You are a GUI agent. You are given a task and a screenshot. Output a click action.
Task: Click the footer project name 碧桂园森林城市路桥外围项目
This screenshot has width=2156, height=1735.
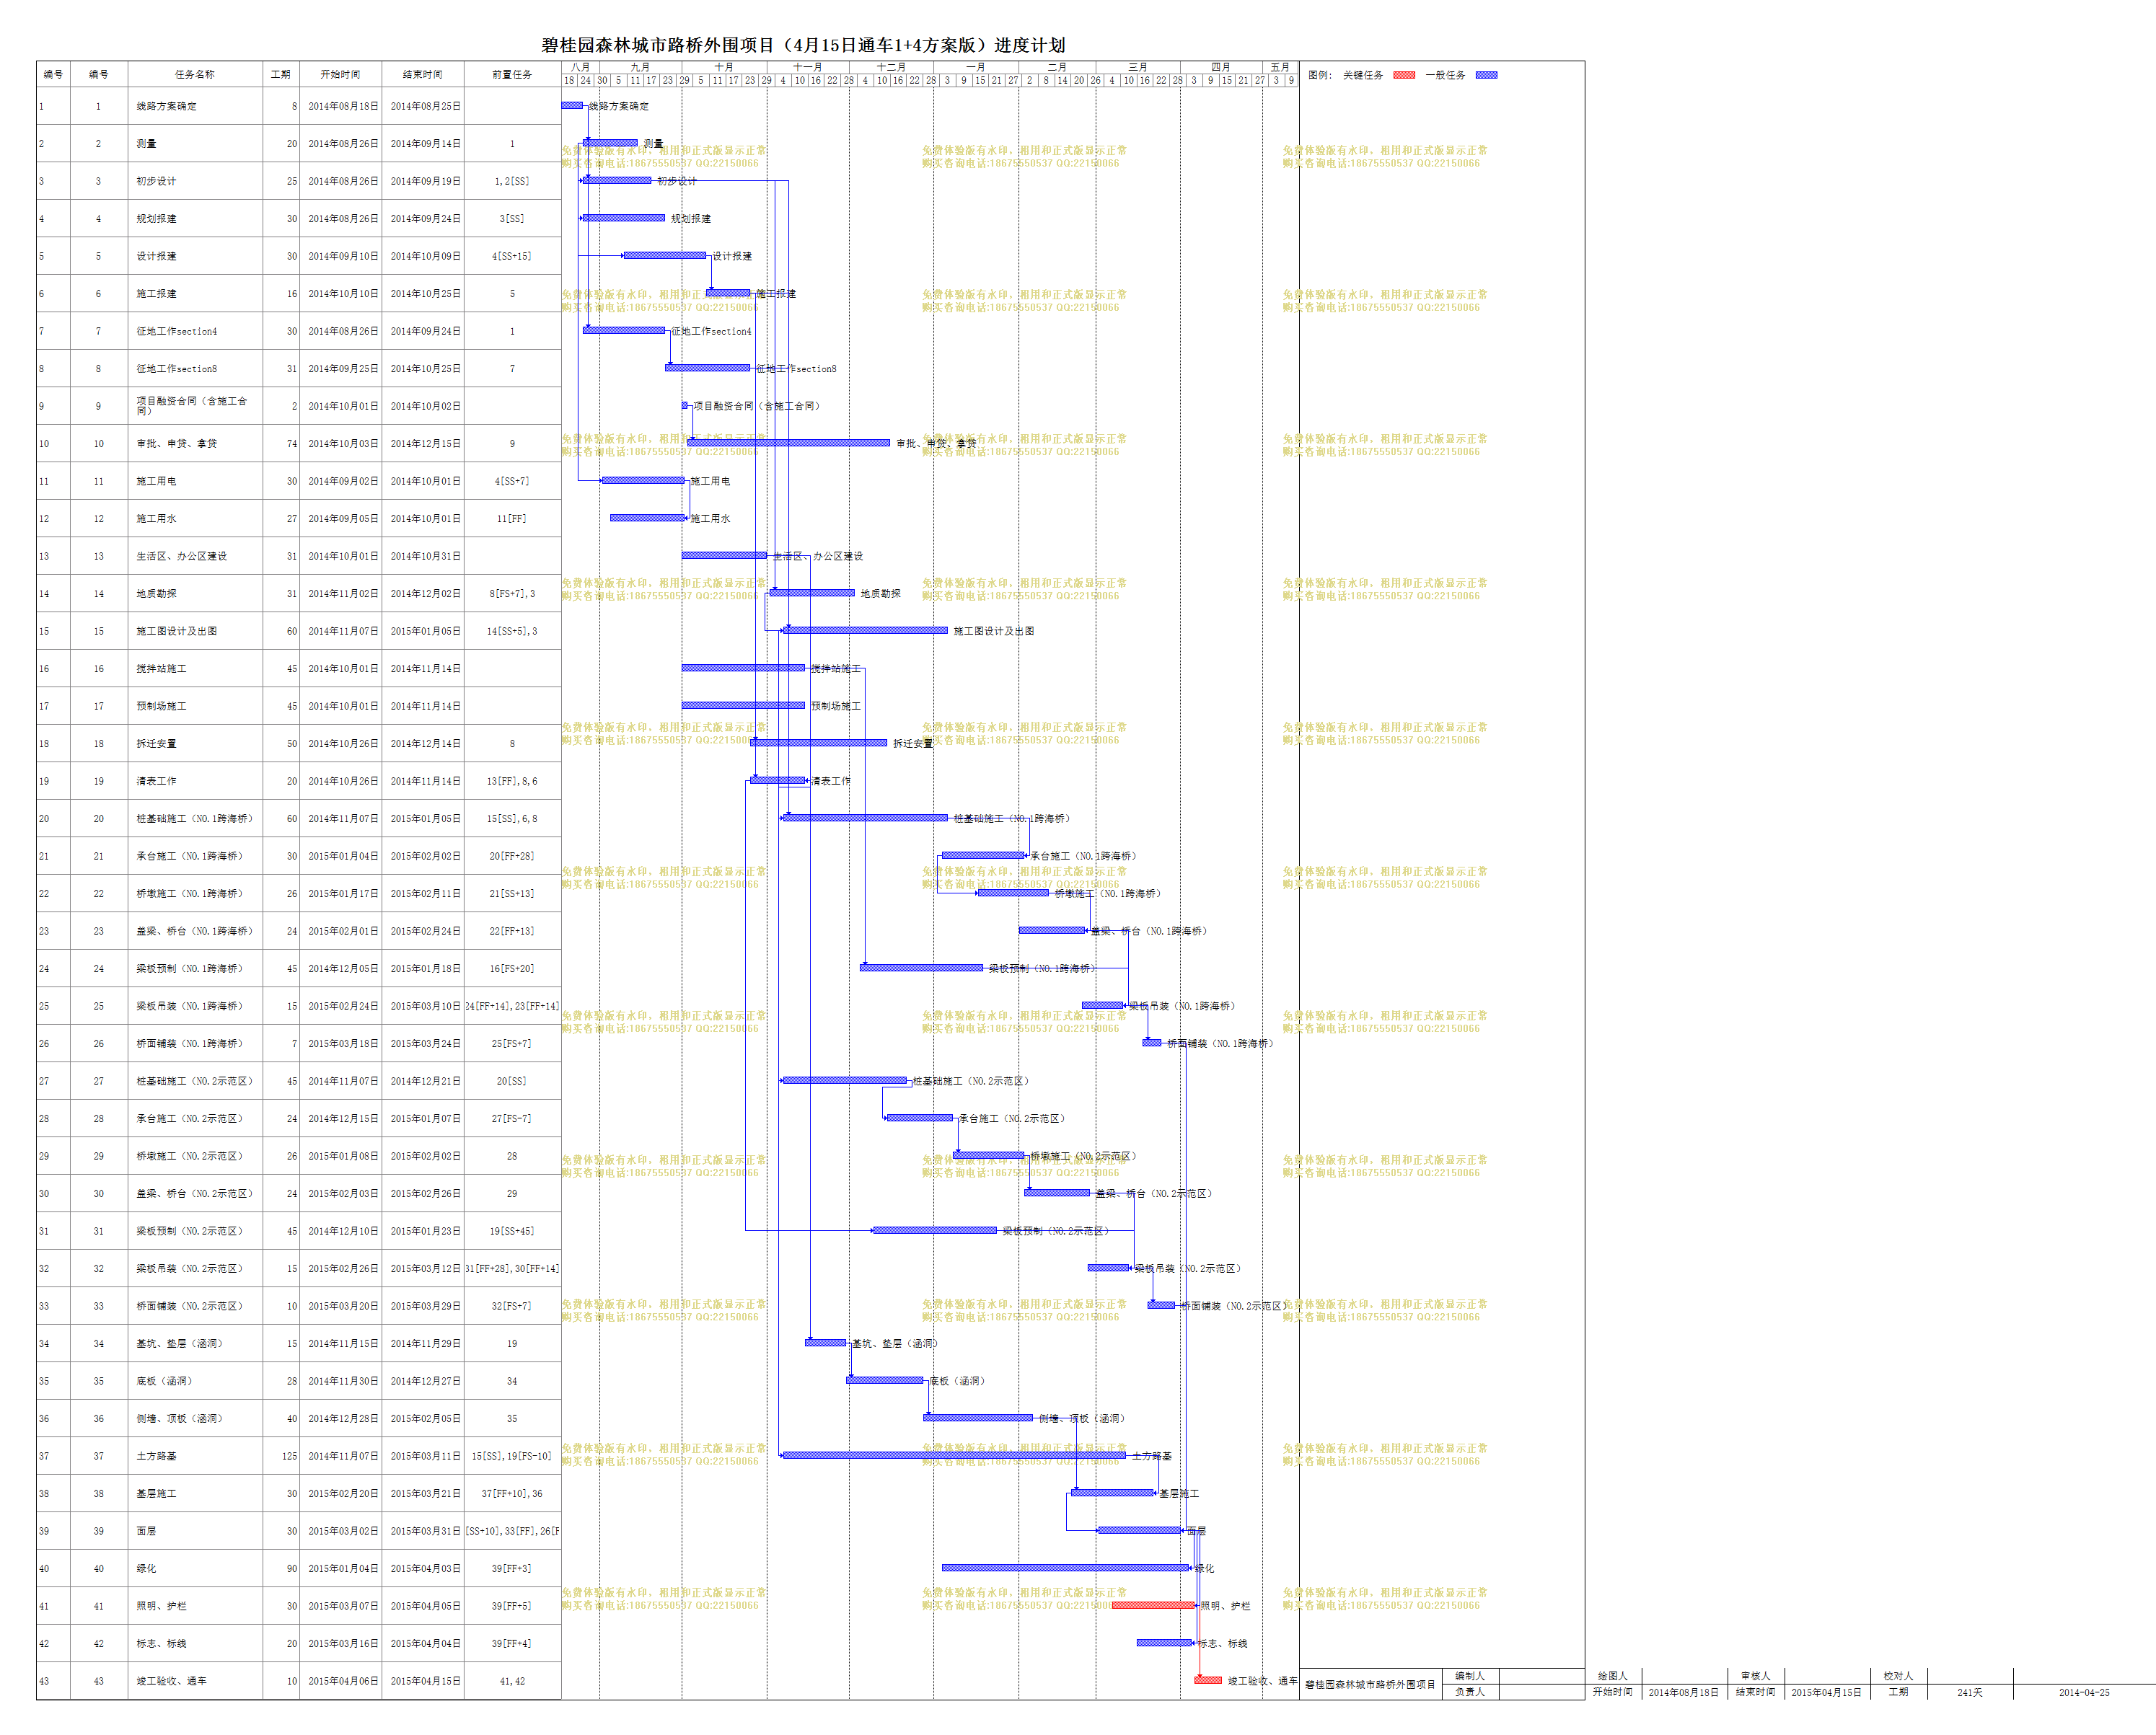(x=1370, y=1684)
